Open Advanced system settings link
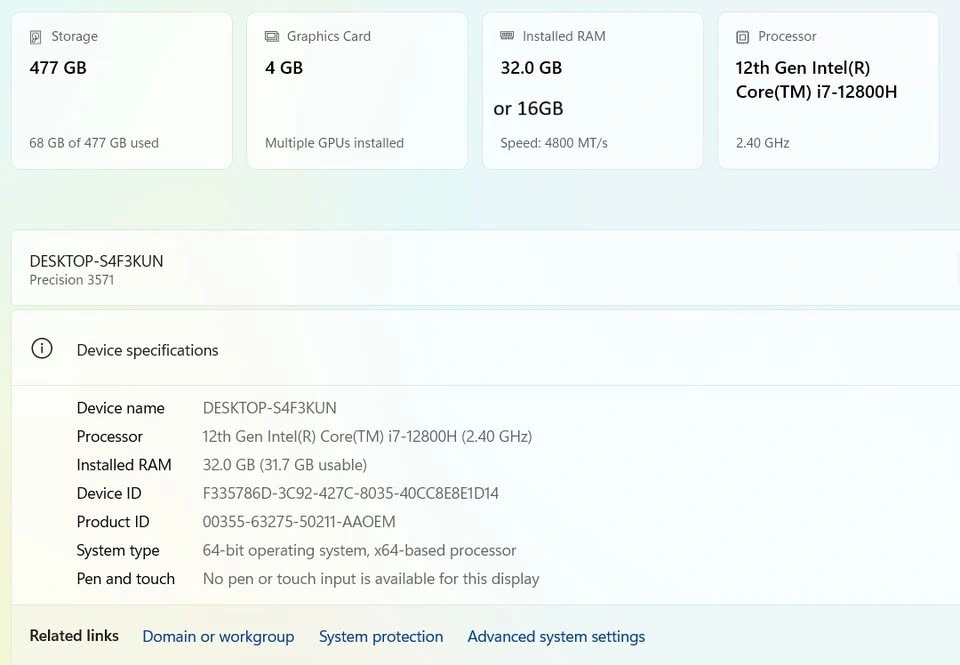This screenshot has width=960, height=665. (556, 636)
